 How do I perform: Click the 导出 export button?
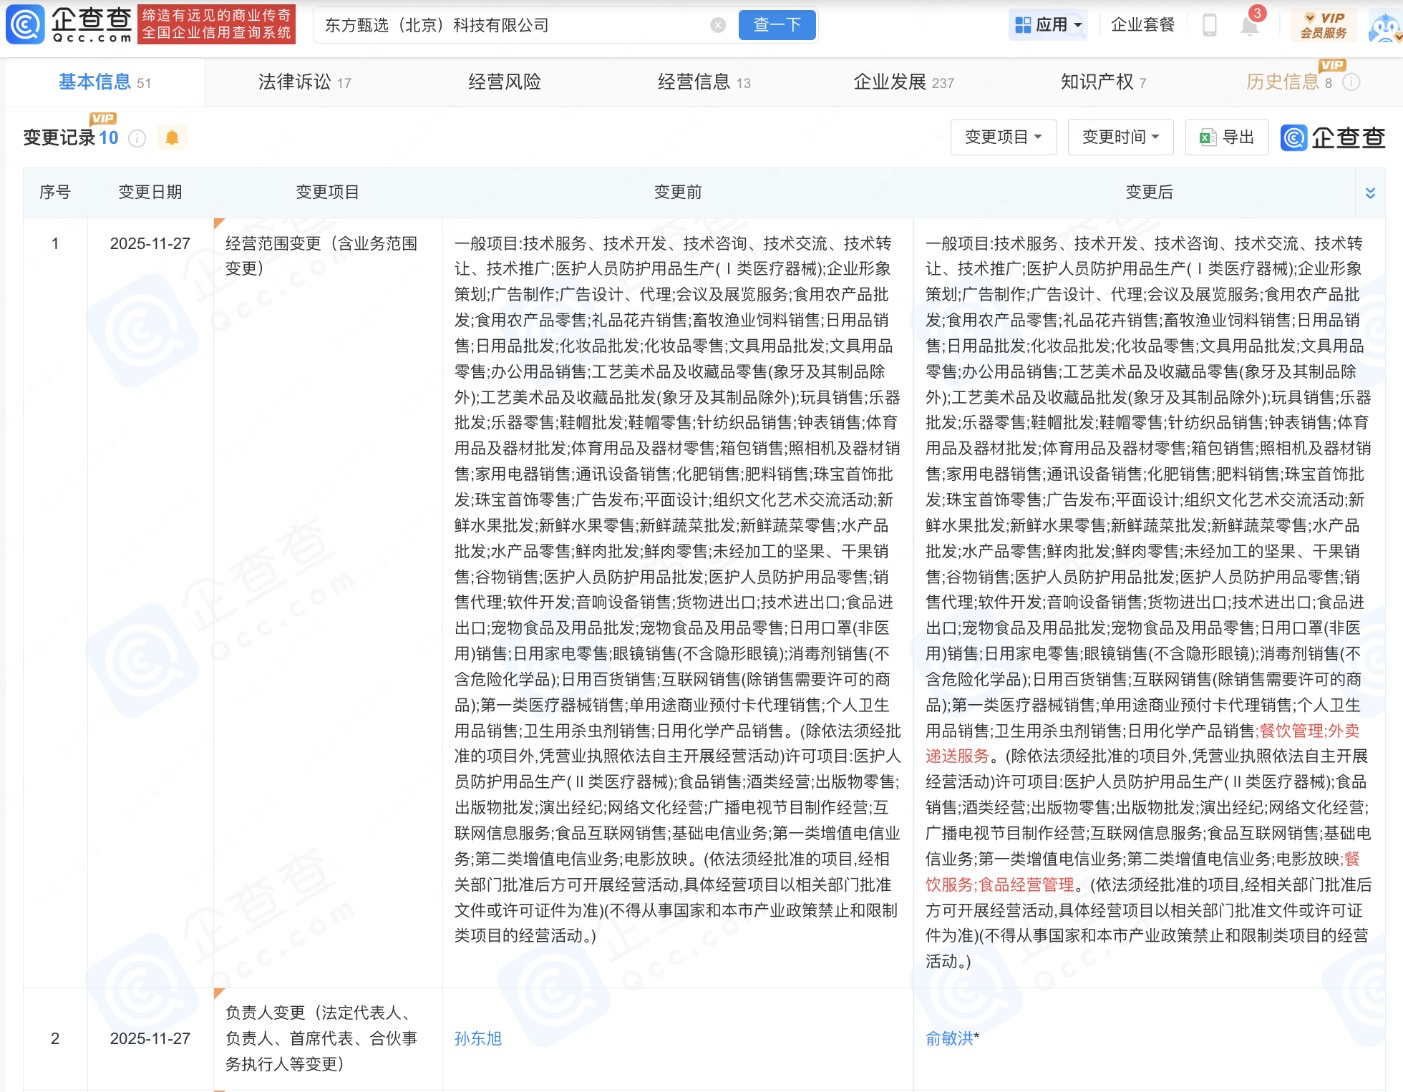point(1227,137)
